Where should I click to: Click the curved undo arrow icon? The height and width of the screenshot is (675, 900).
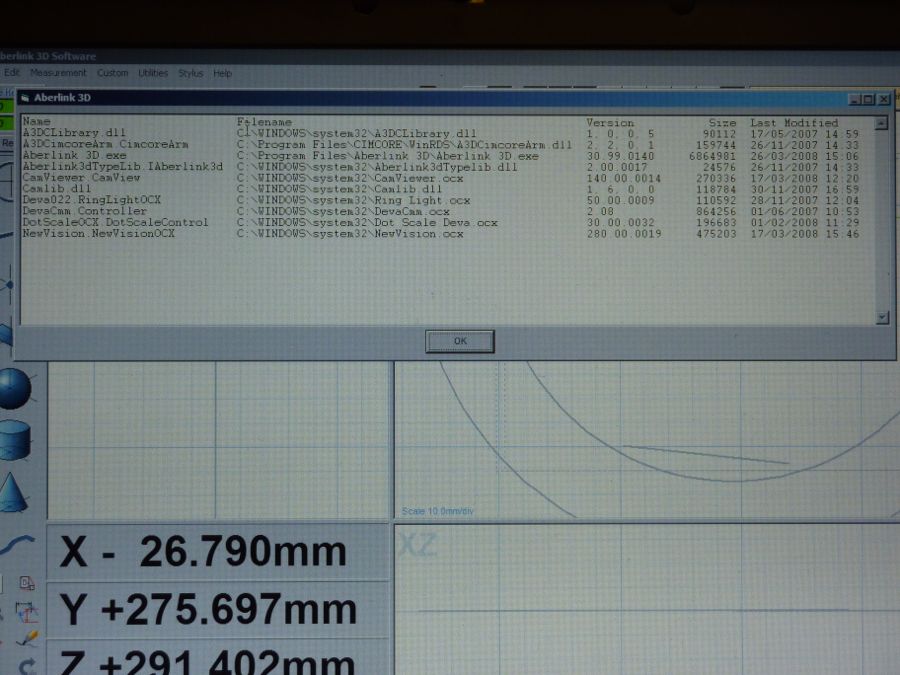tap(28, 665)
